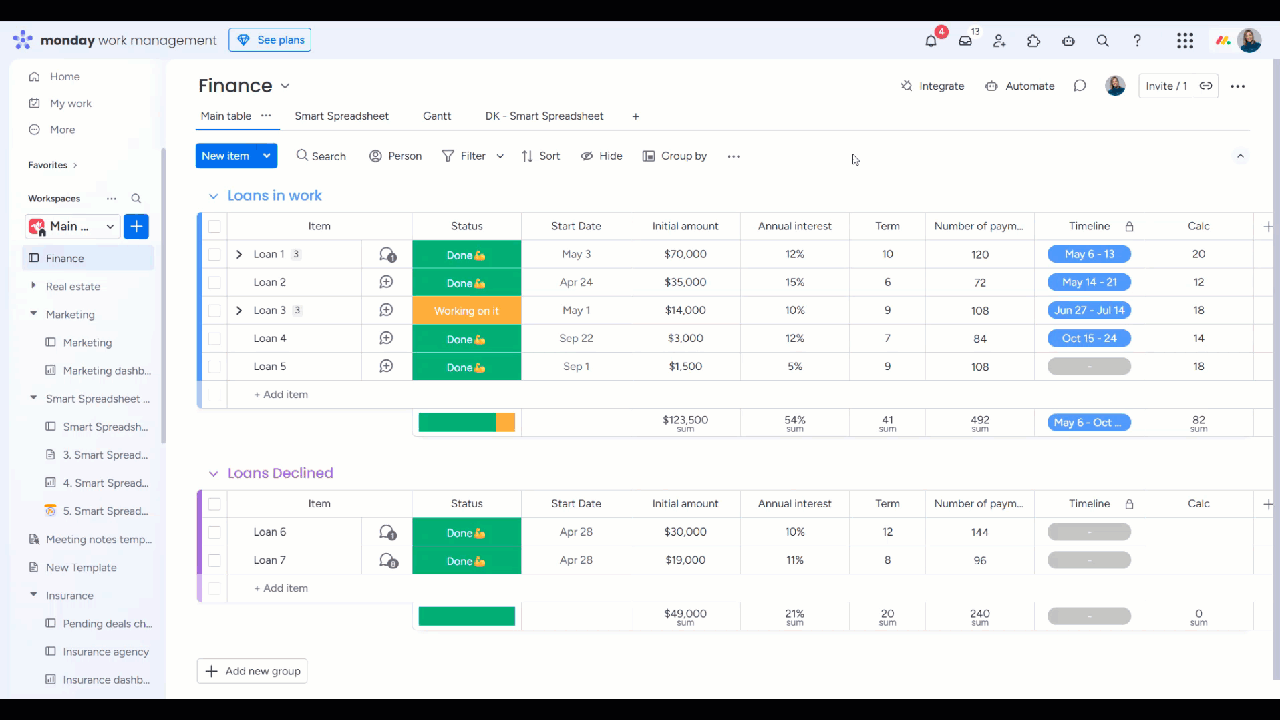
Task: Open the notifications bell icon
Action: pos(931,41)
